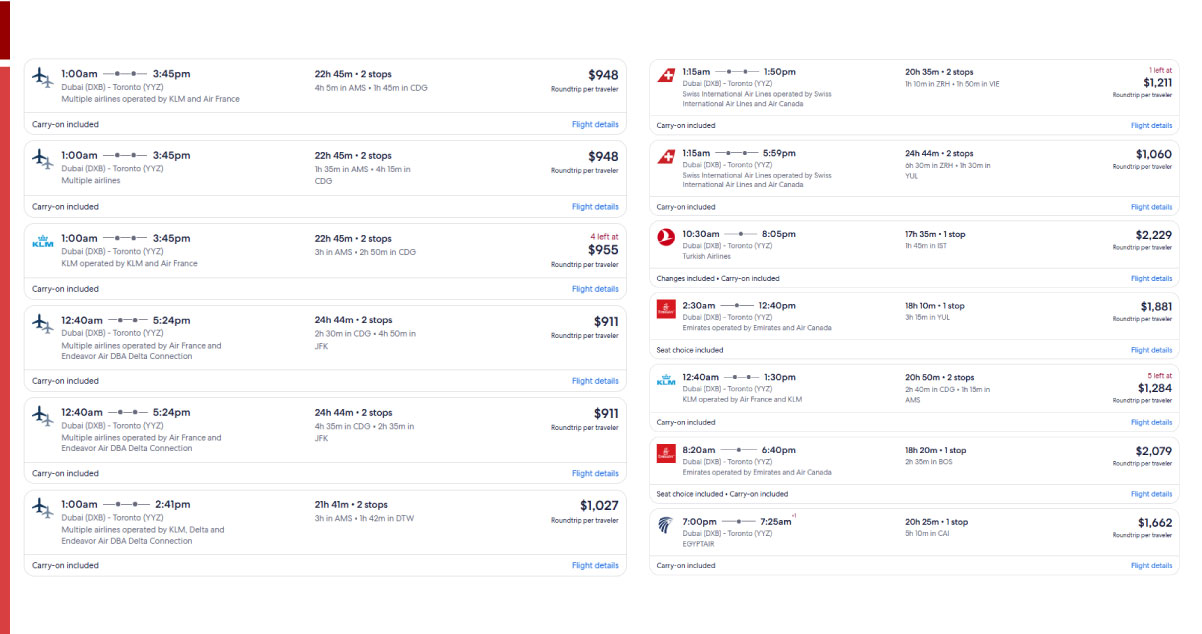Screen dimensions: 1202x634
Task: Click the KLM logo on the $955 flight
Action: click(x=42, y=242)
